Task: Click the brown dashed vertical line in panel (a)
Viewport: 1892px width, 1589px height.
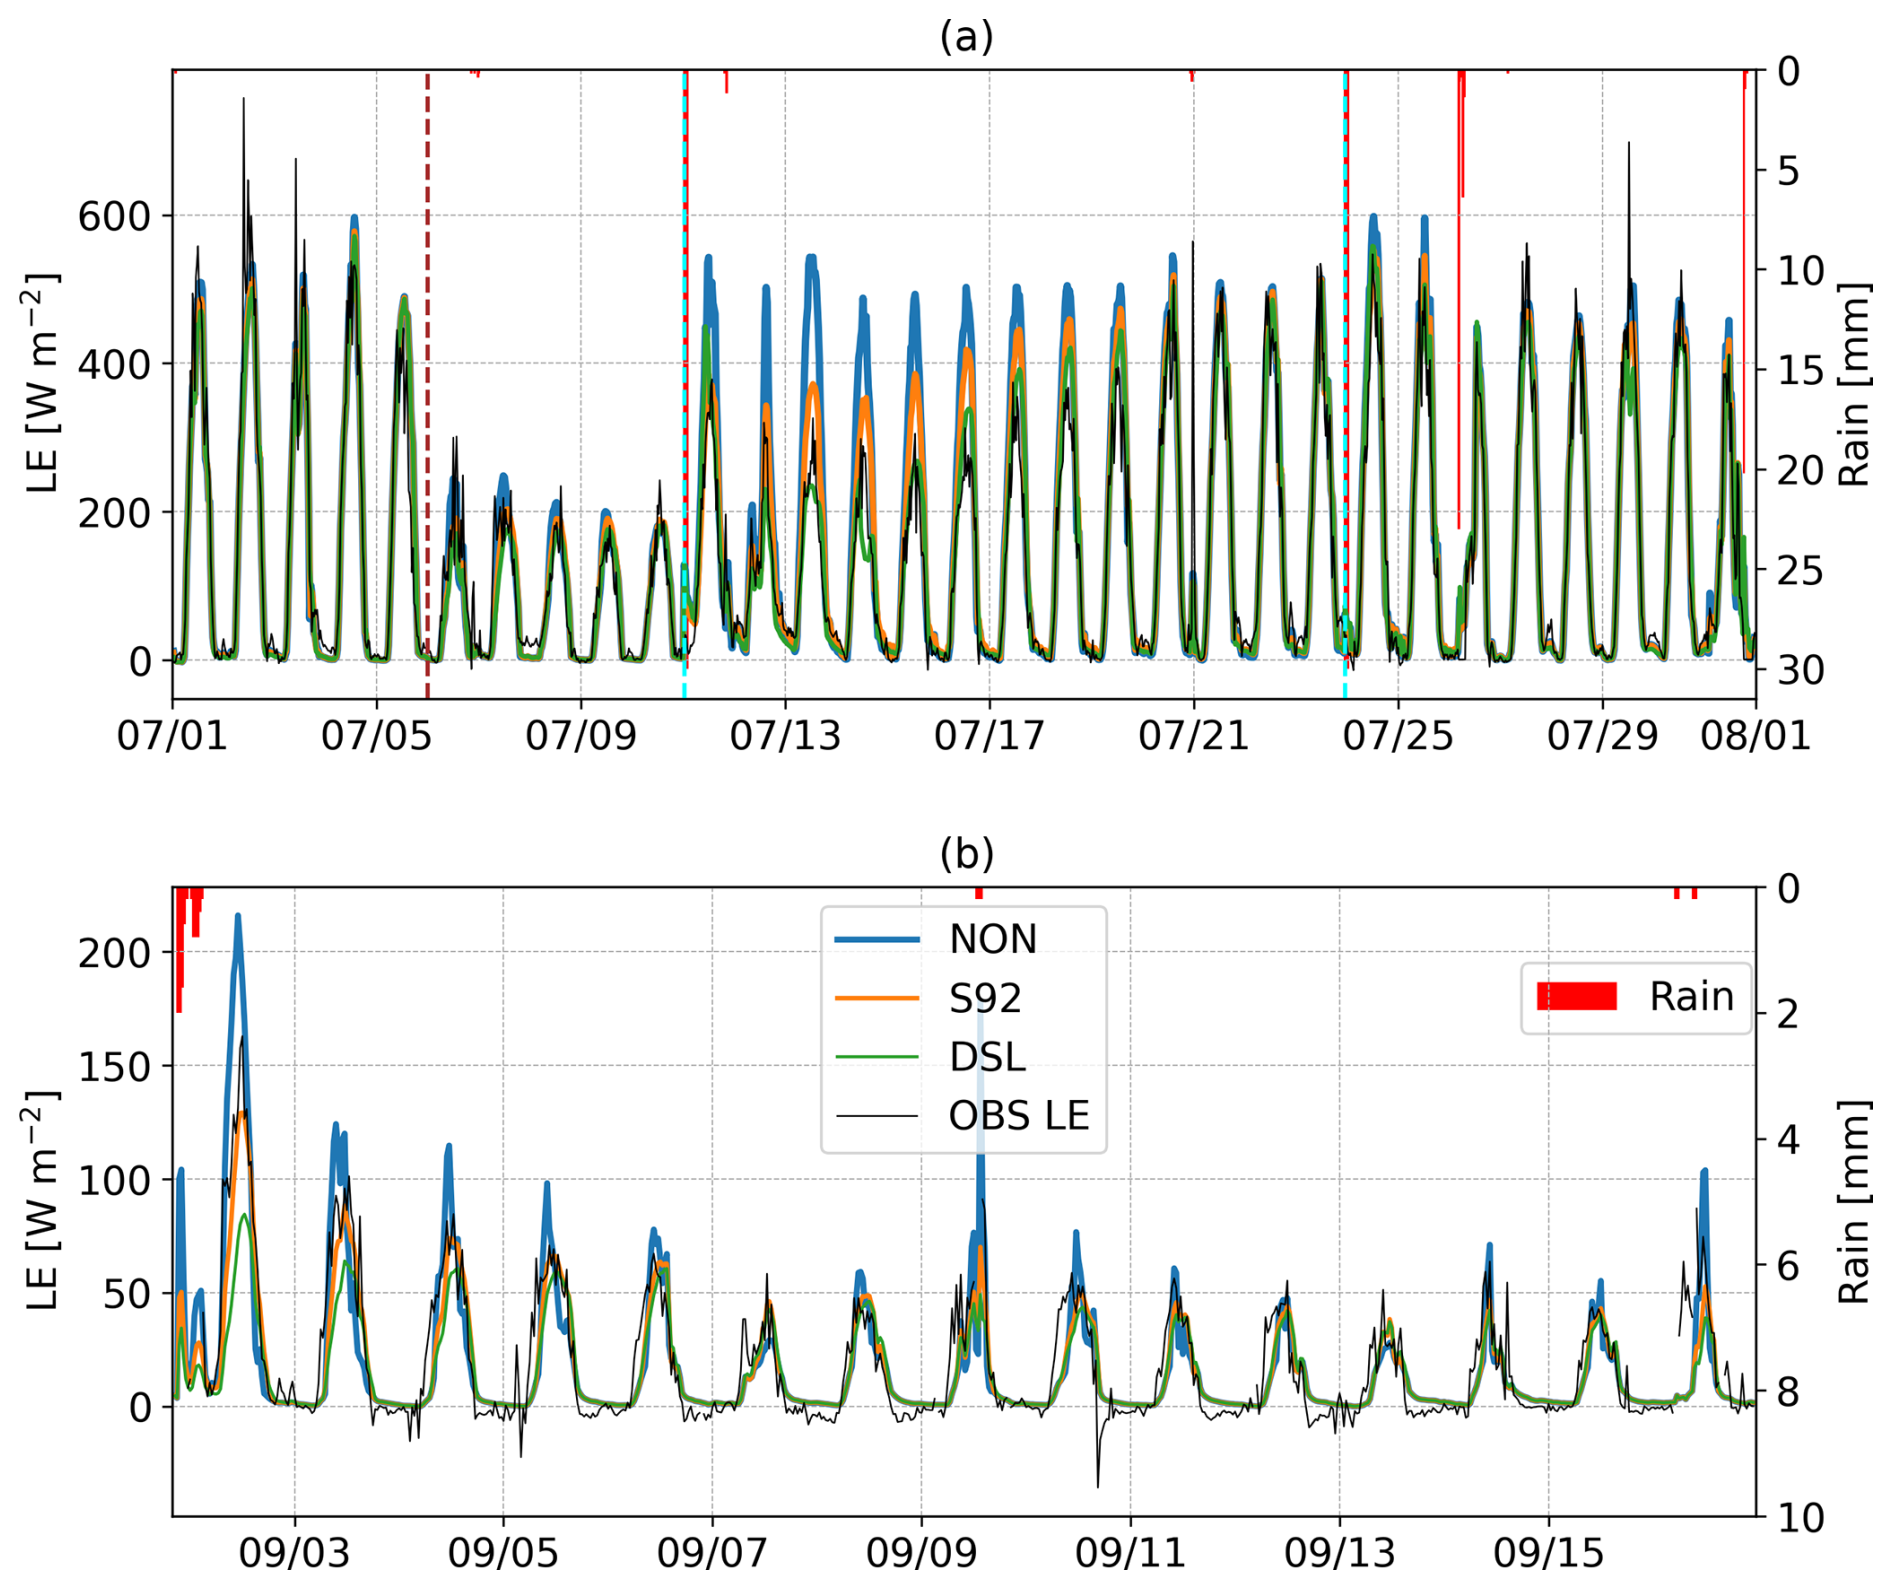Action: pos(428,400)
